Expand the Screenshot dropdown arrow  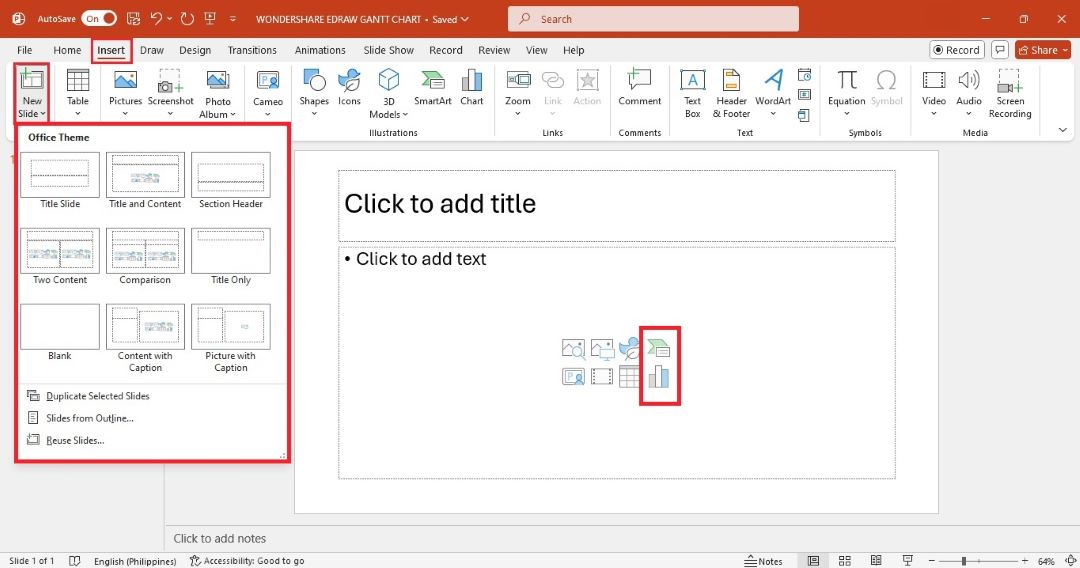[x=170, y=114]
